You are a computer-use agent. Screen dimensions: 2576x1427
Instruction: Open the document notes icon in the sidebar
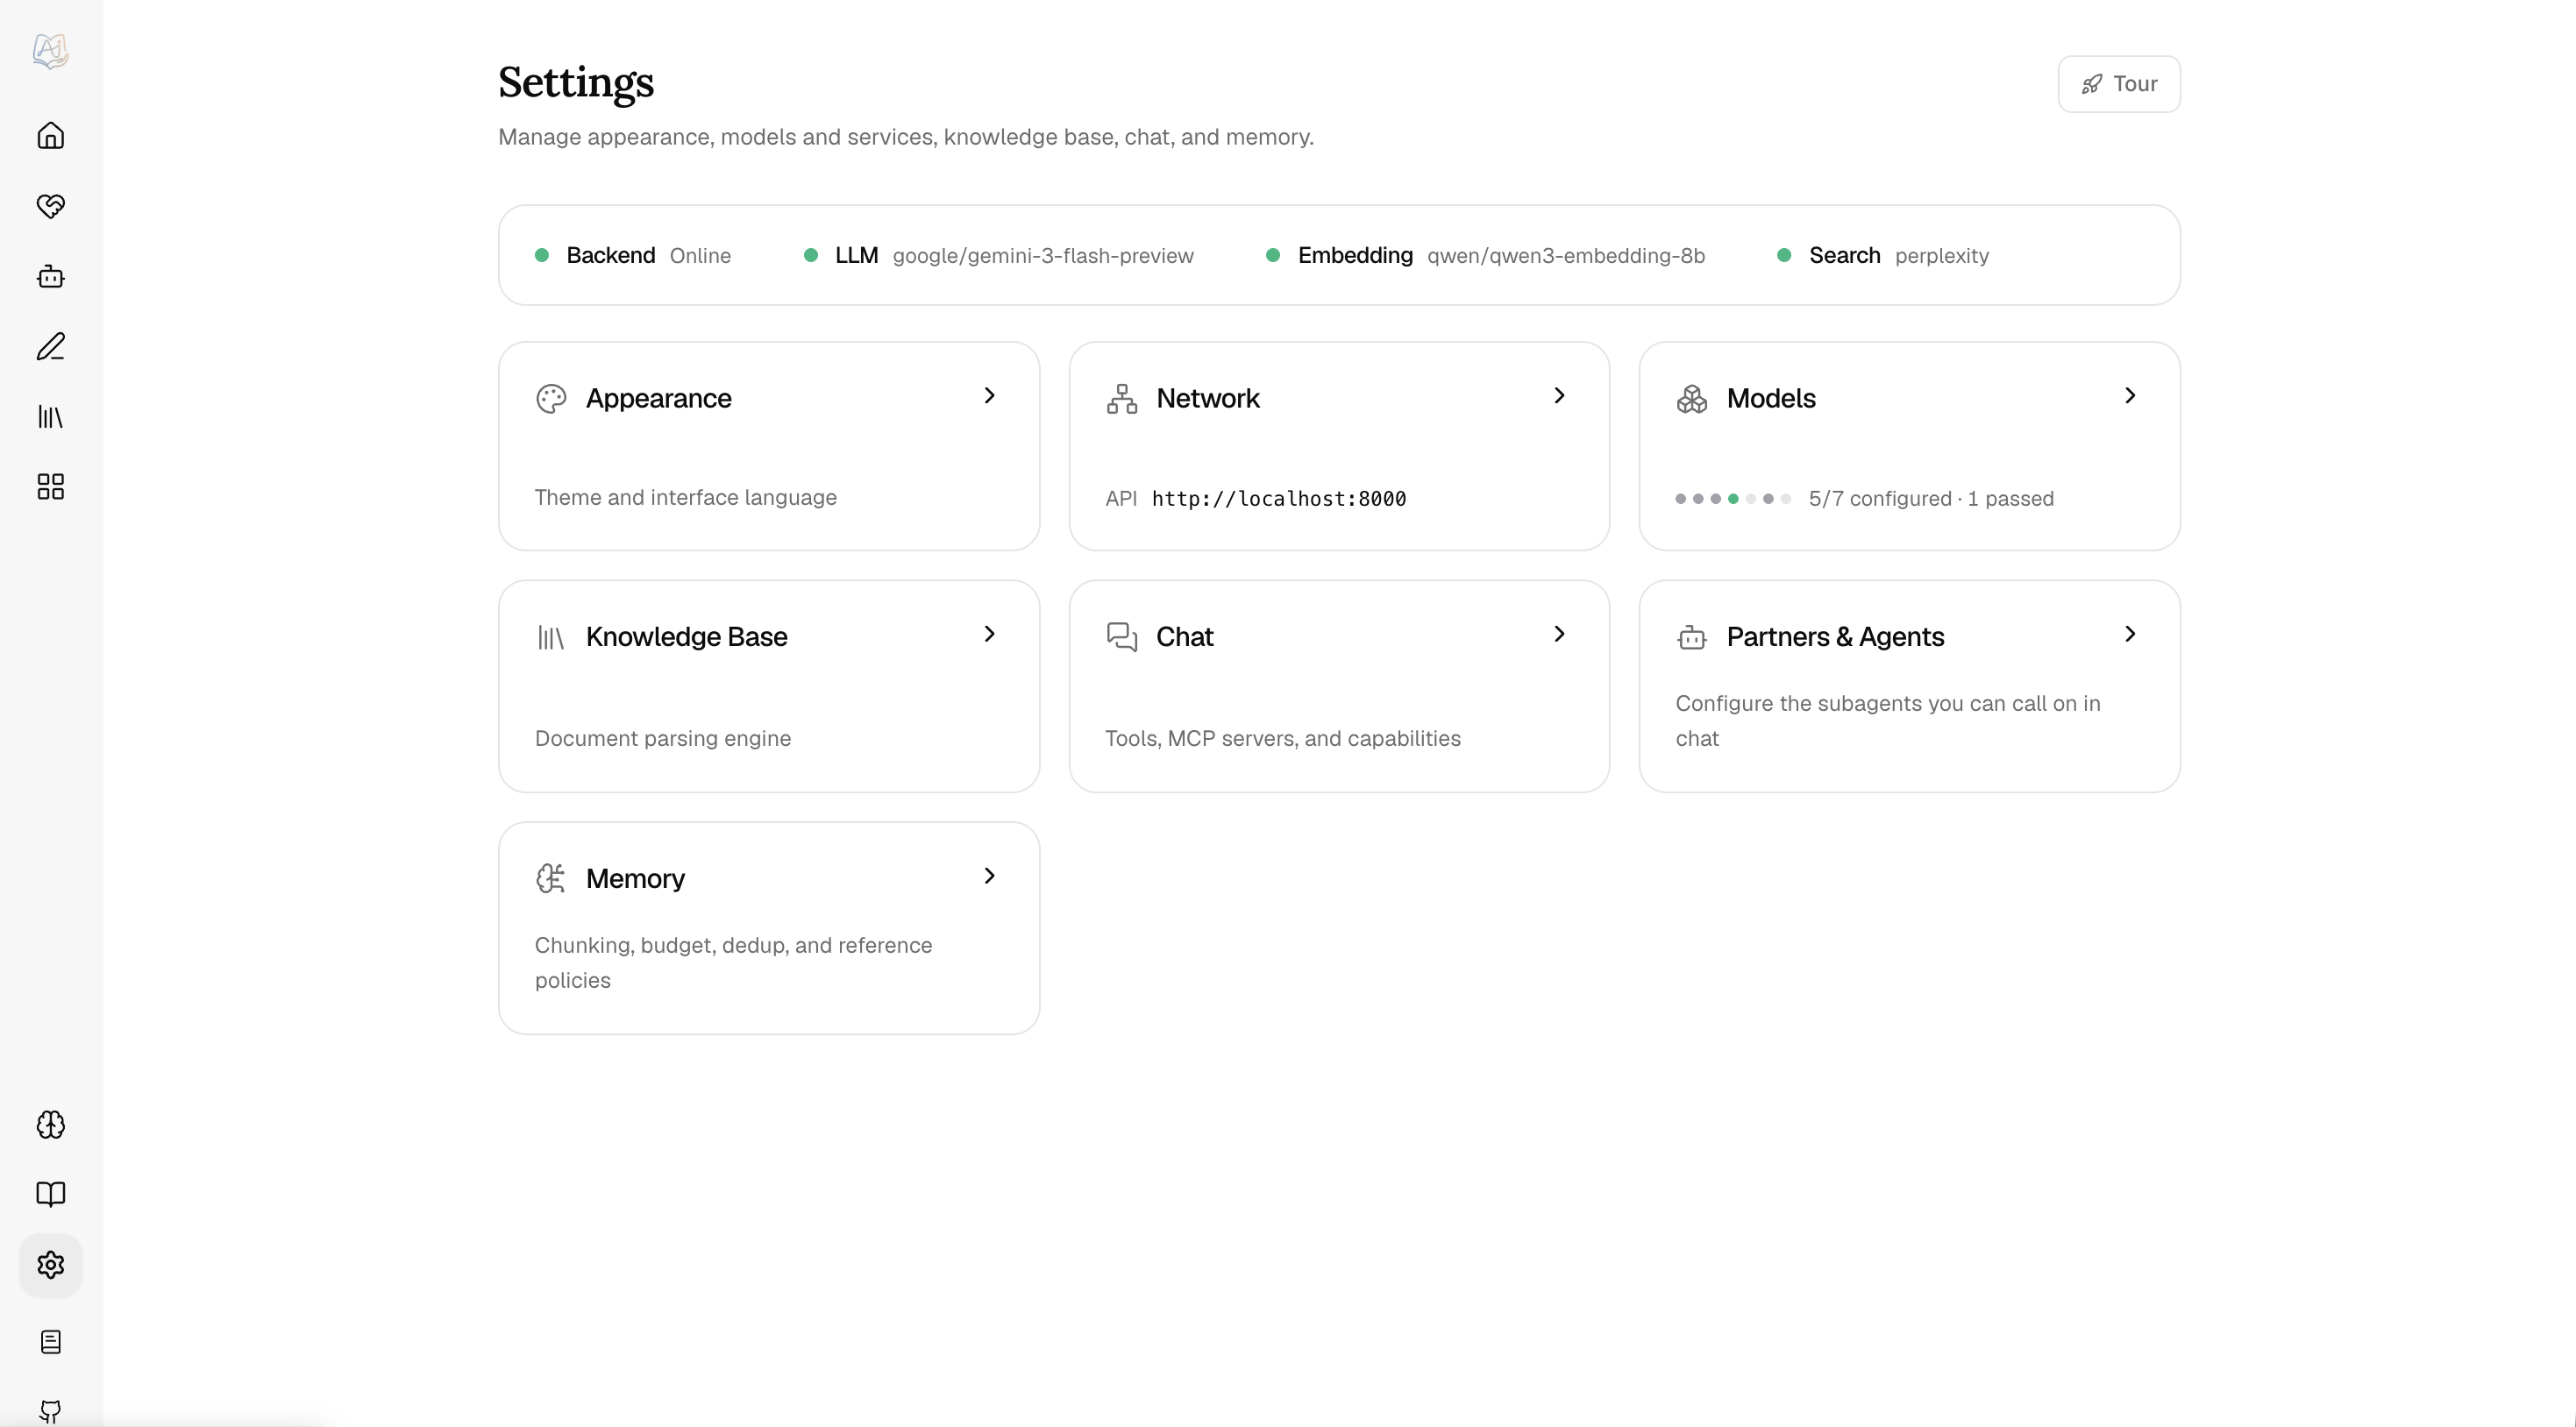coord(50,1342)
